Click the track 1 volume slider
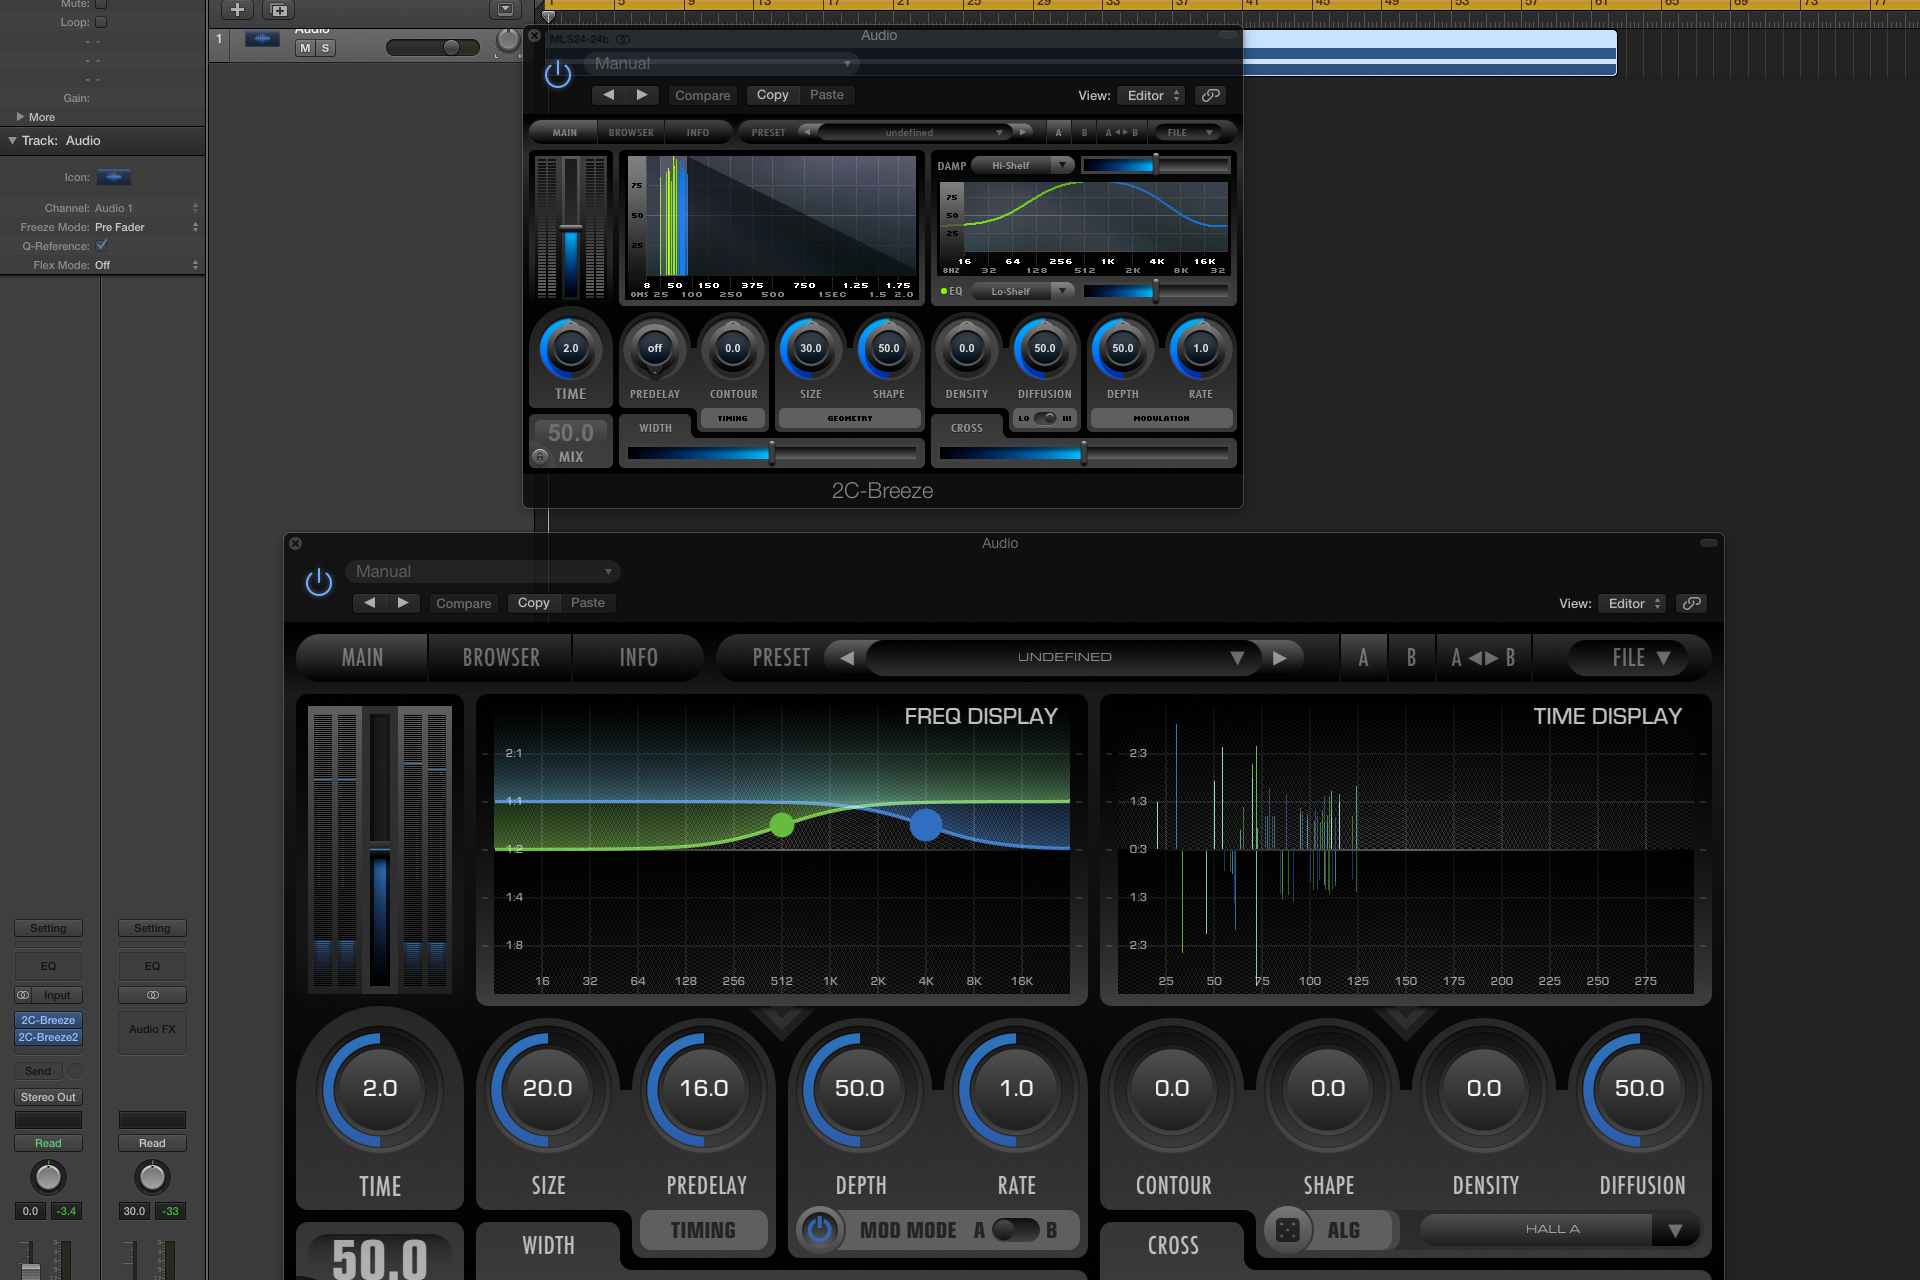This screenshot has height=1280, width=1920. pyautogui.click(x=432, y=48)
